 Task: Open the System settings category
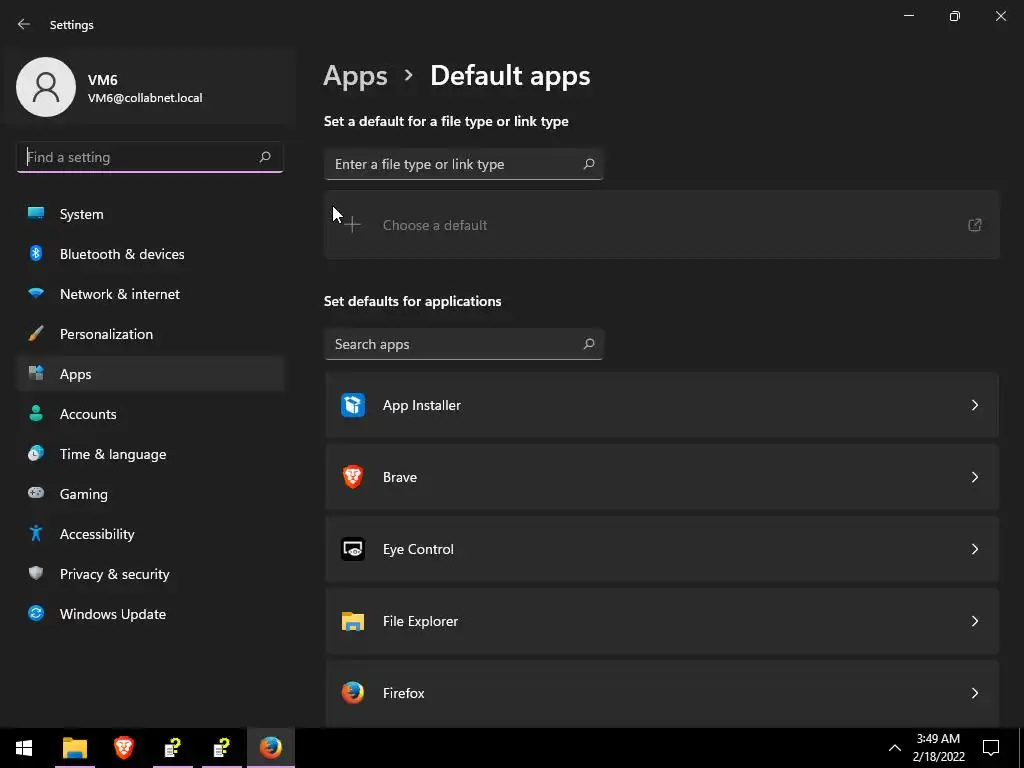[x=151, y=214]
